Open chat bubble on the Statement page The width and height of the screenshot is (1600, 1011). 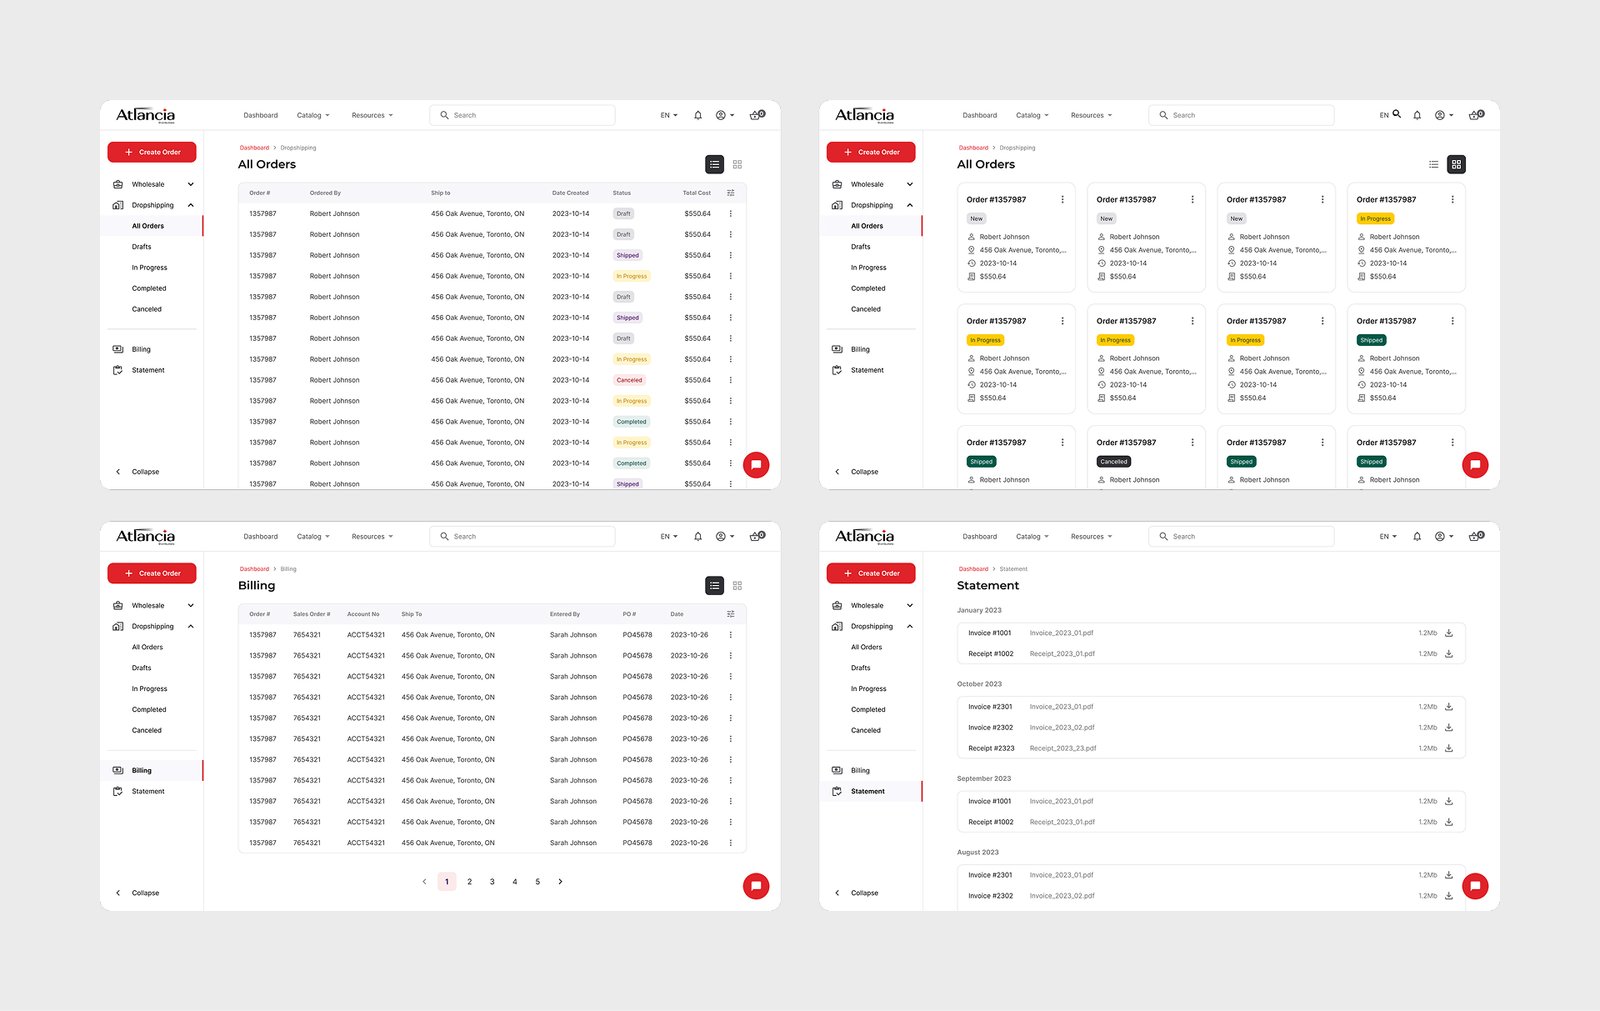1475,886
